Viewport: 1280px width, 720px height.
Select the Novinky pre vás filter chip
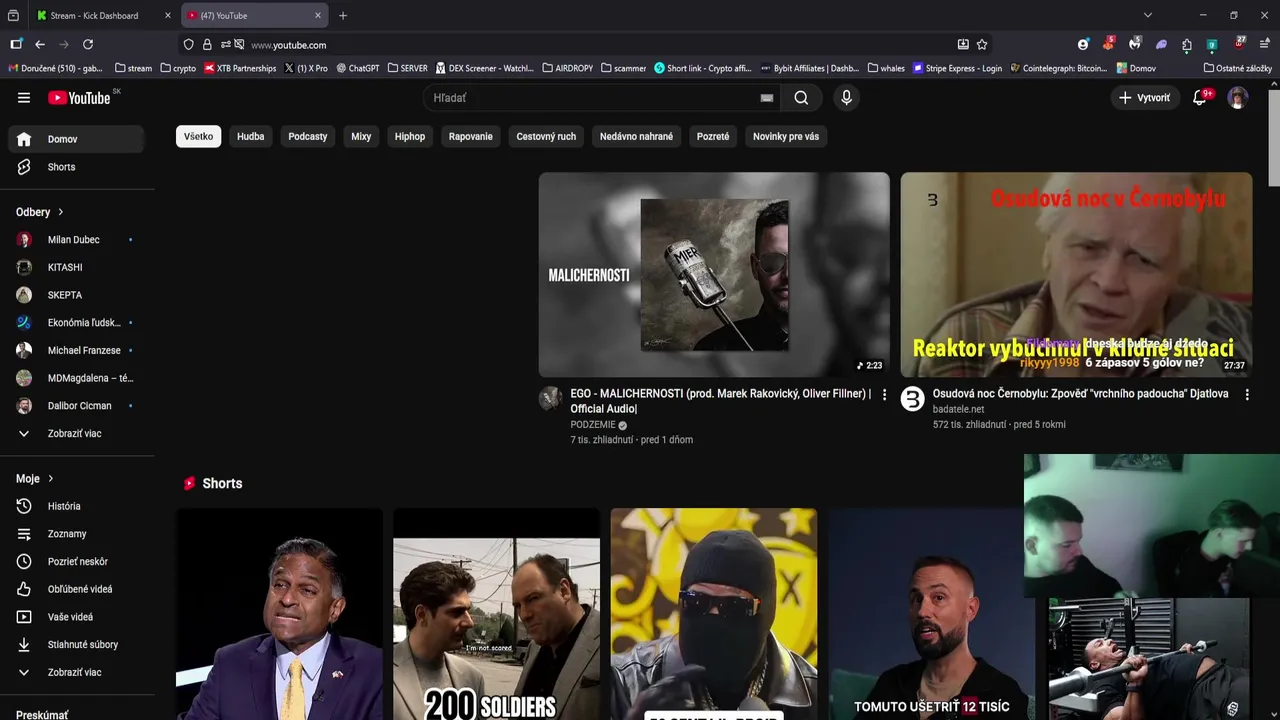pos(786,136)
